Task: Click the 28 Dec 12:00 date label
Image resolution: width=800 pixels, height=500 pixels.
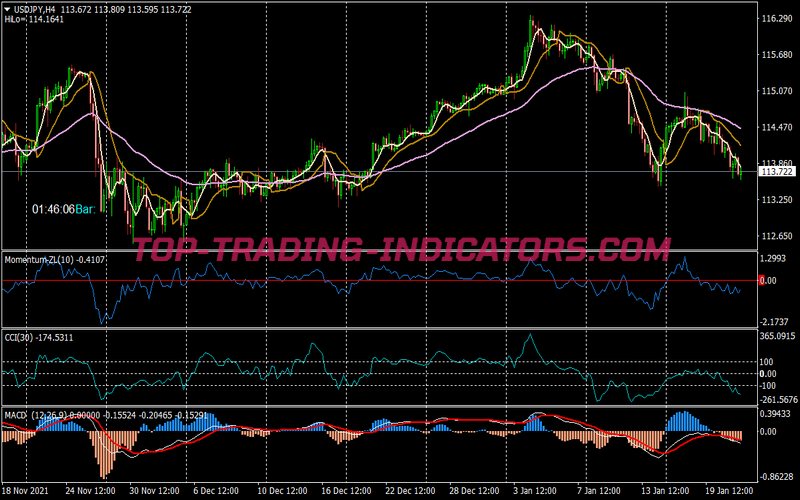Action: (474, 491)
